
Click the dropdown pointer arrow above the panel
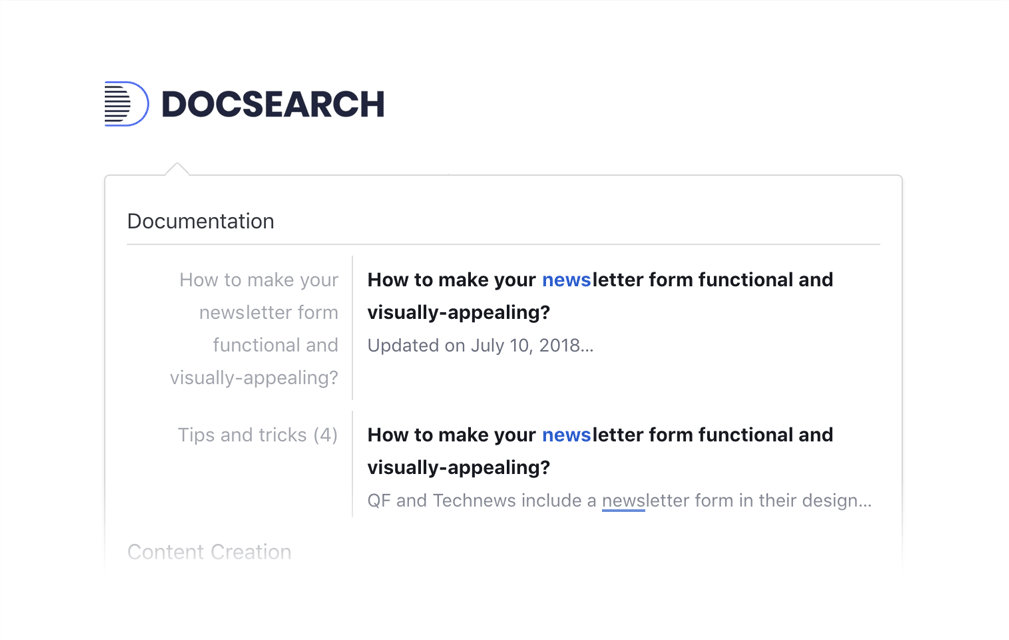pos(177,168)
